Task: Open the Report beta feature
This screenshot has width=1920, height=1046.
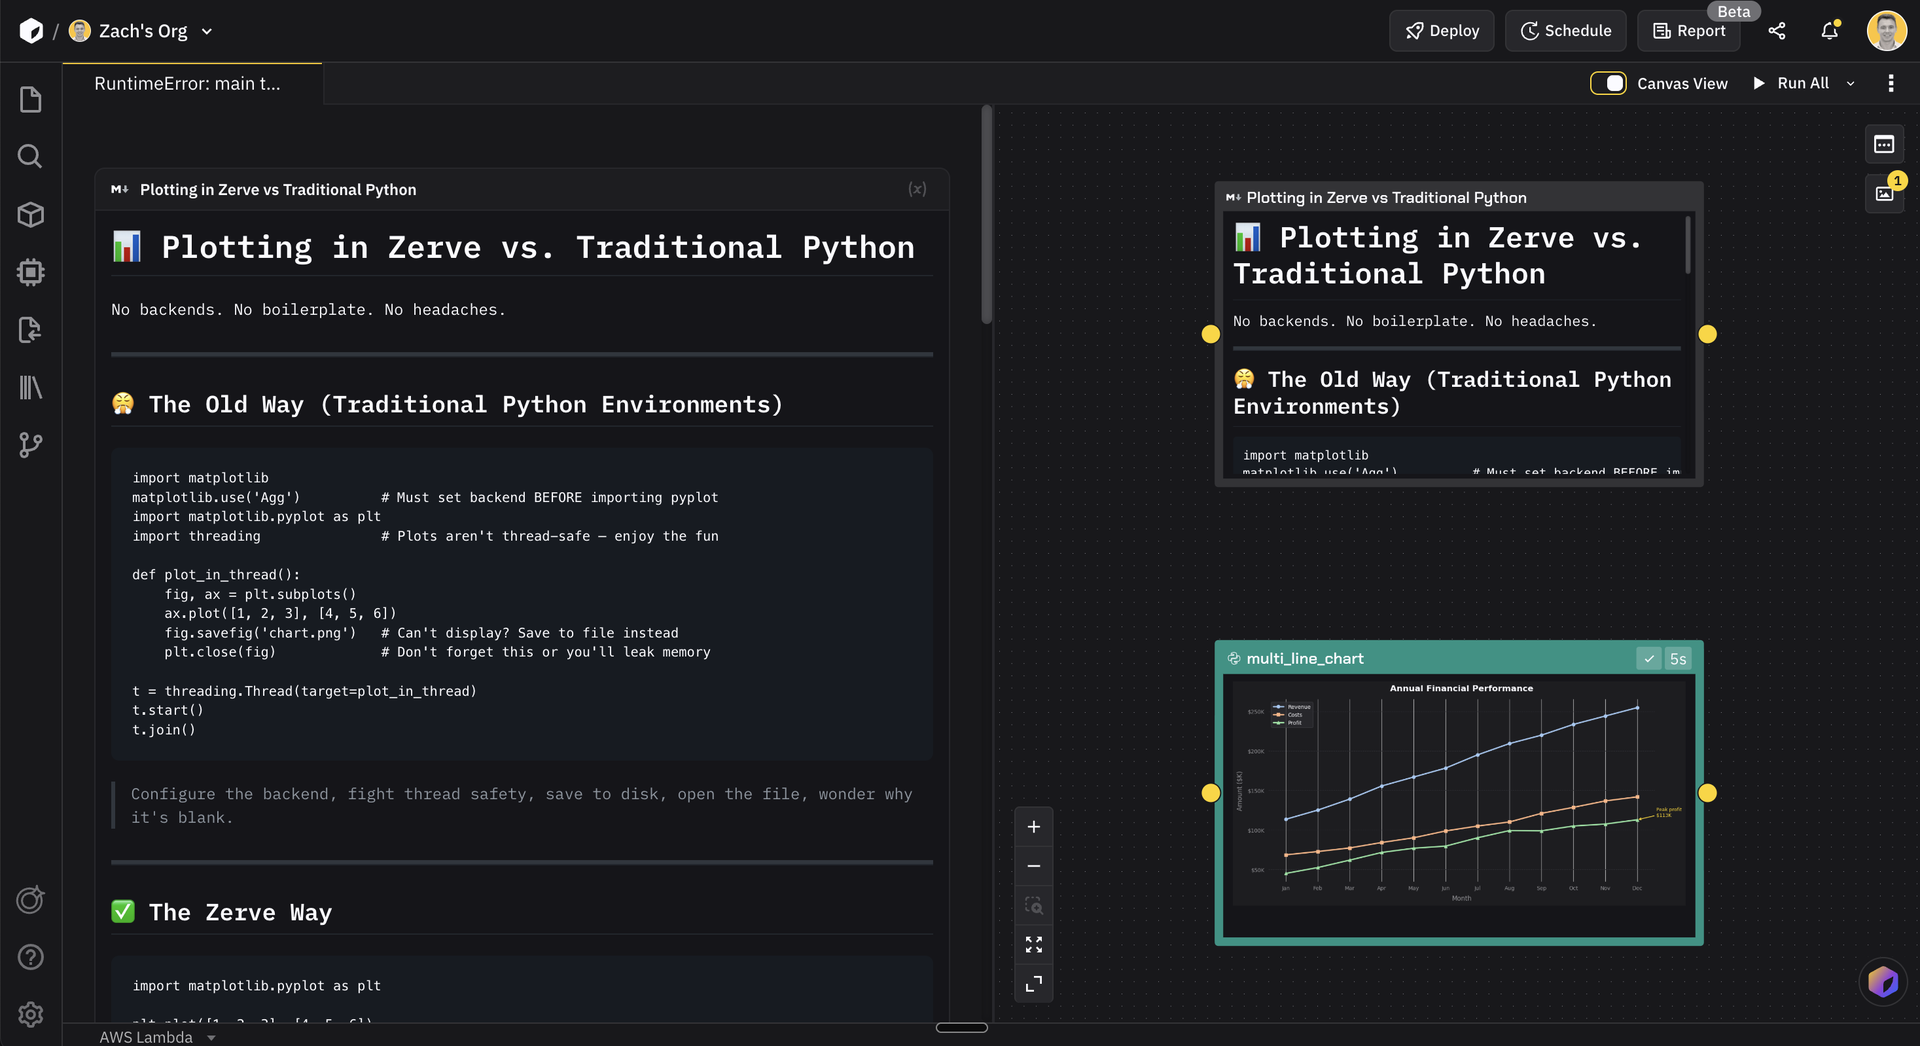Action: click(x=1688, y=31)
